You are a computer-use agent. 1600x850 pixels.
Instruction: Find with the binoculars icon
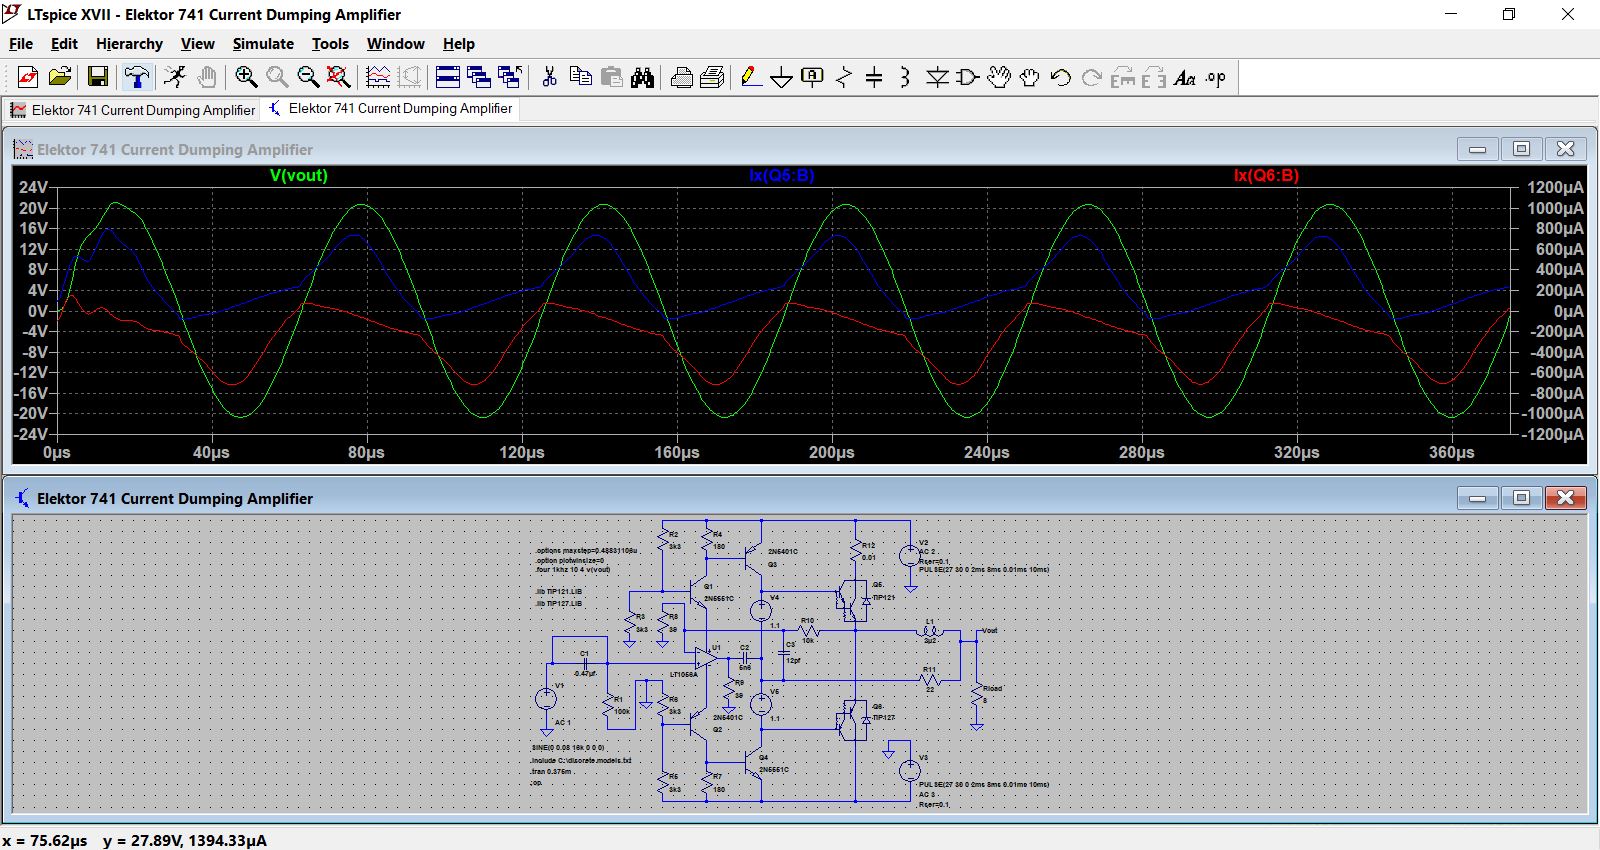(643, 77)
